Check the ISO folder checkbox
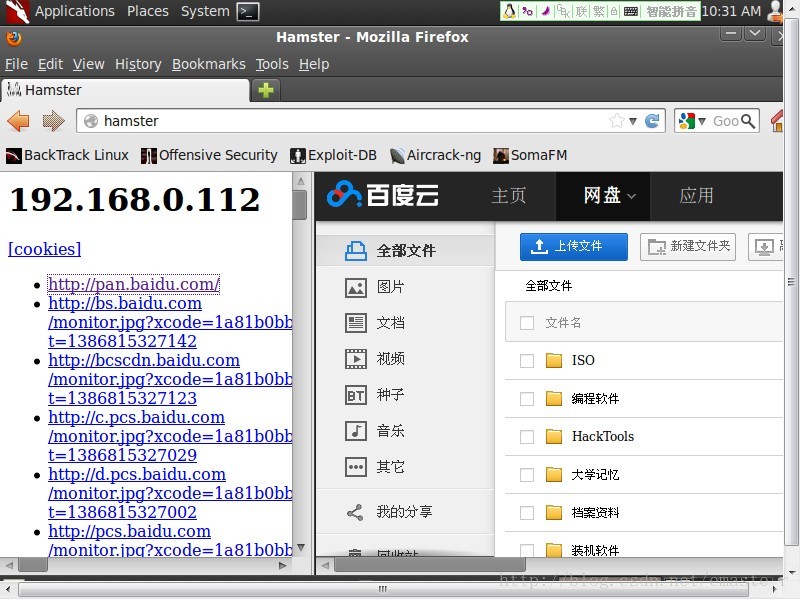This screenshot has width=800, height=600. coord(527,361)
